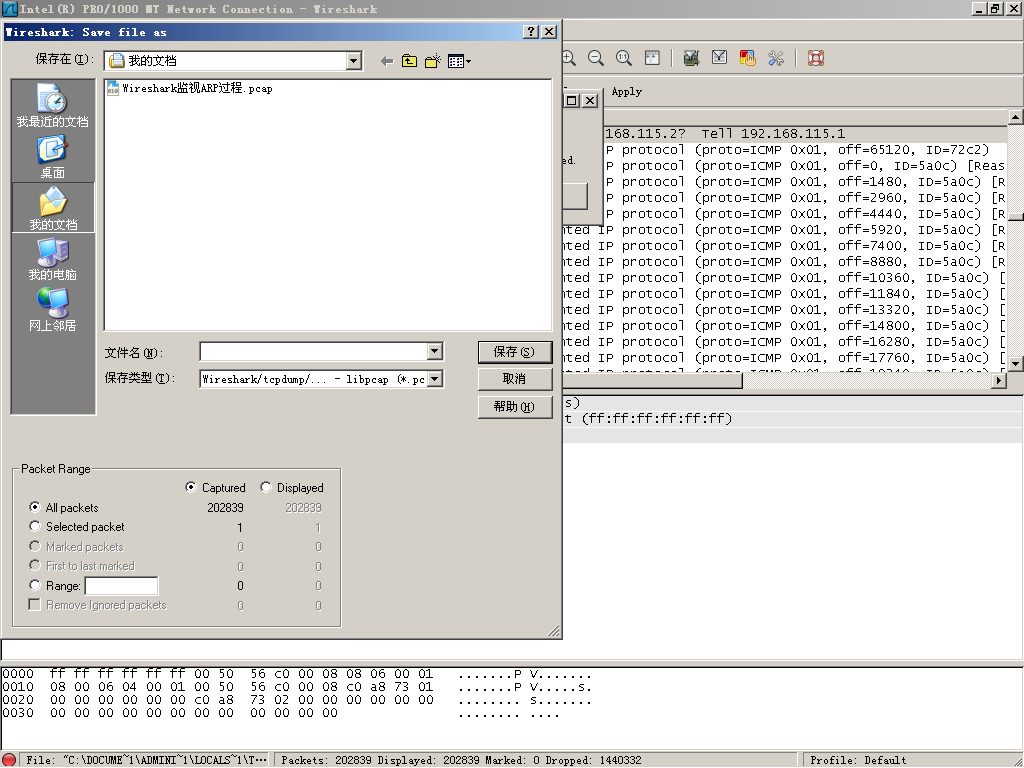Expand the 保存类型 file type dropdown
Image resolution: width=1024 pixels, height=768 pixels.
[x=435, y=379]
